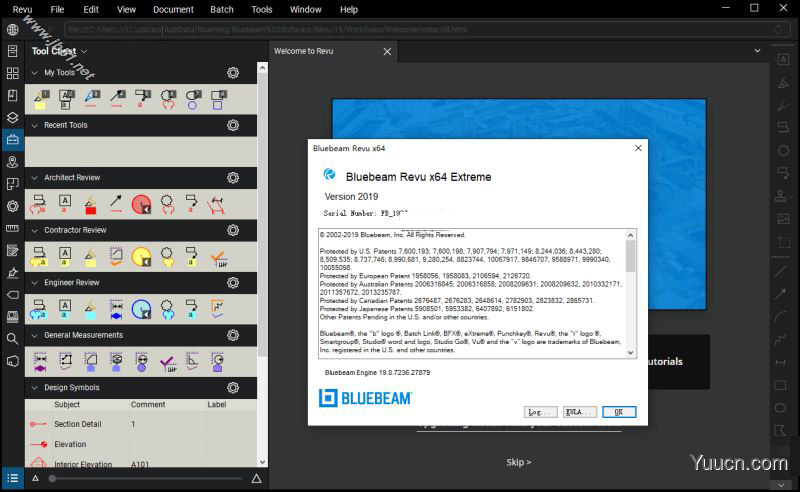800x492 pixels.
Task: Select the Tool Chest briefcase icon
Action: (13, 139)
